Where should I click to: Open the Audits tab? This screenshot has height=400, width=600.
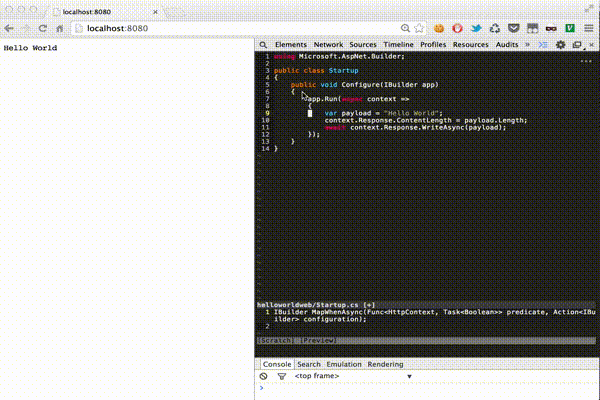click(507, 44)
